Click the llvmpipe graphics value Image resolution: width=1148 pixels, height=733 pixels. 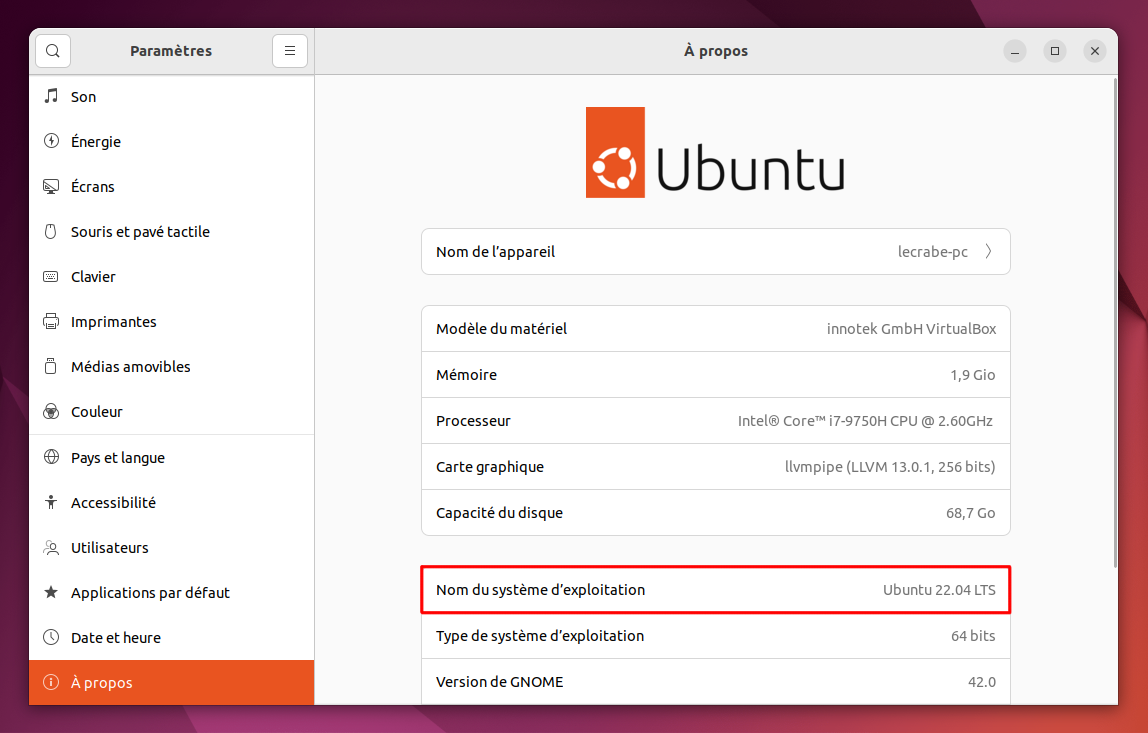[890, 466]
